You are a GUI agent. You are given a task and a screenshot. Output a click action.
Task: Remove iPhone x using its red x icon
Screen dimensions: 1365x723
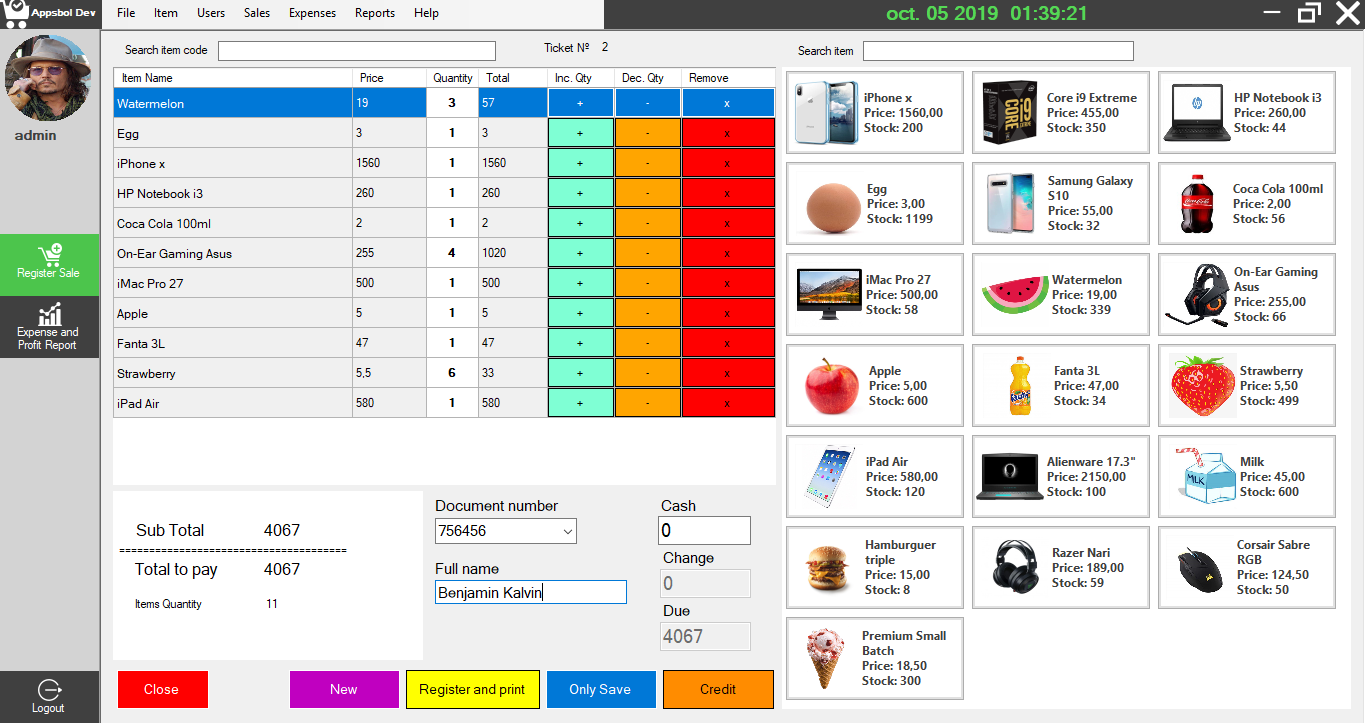coord(728,163)
